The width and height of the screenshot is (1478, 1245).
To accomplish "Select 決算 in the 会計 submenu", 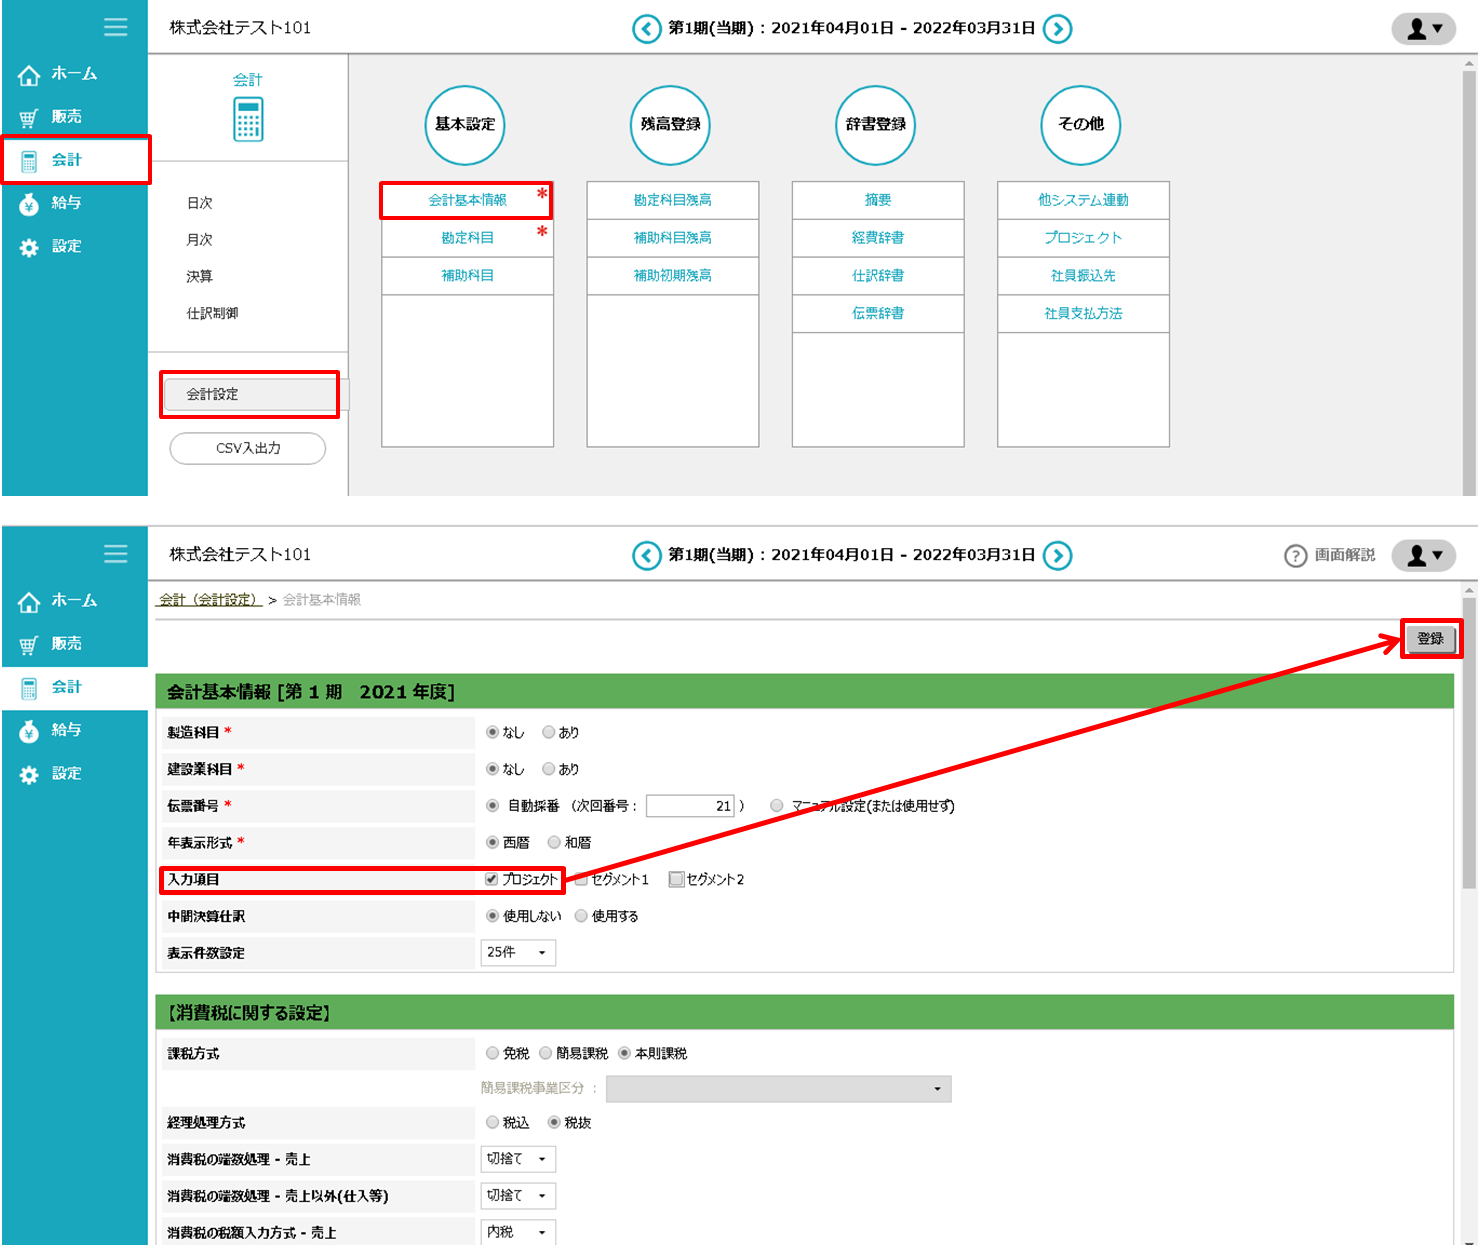I will click(x=199, y=277).
